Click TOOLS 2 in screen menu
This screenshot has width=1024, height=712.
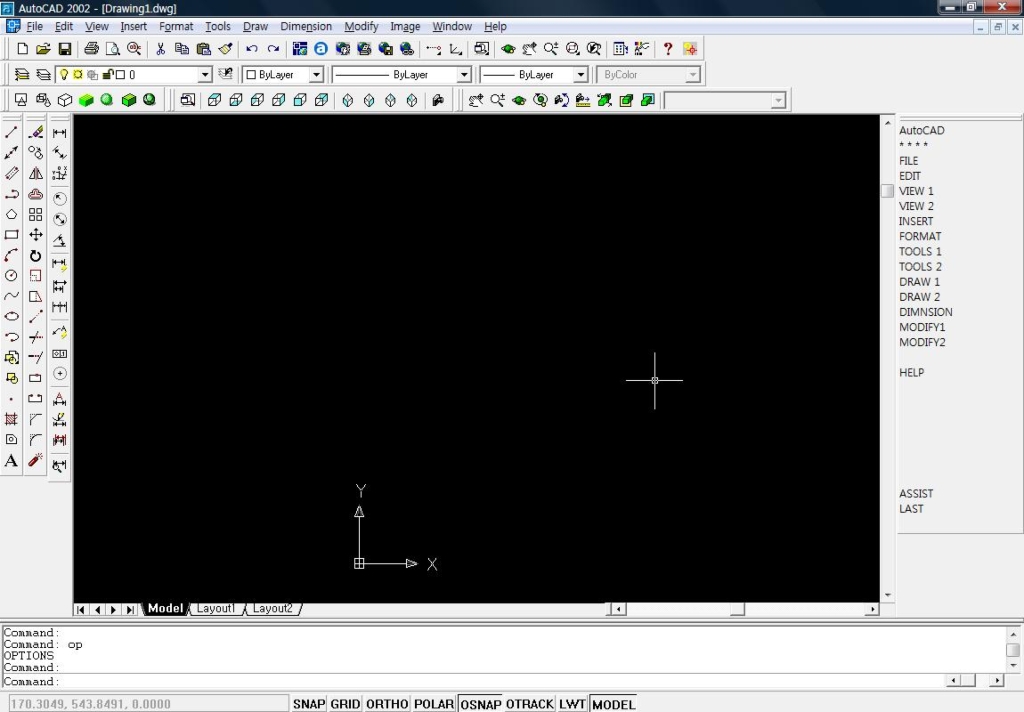pos(920,267)
